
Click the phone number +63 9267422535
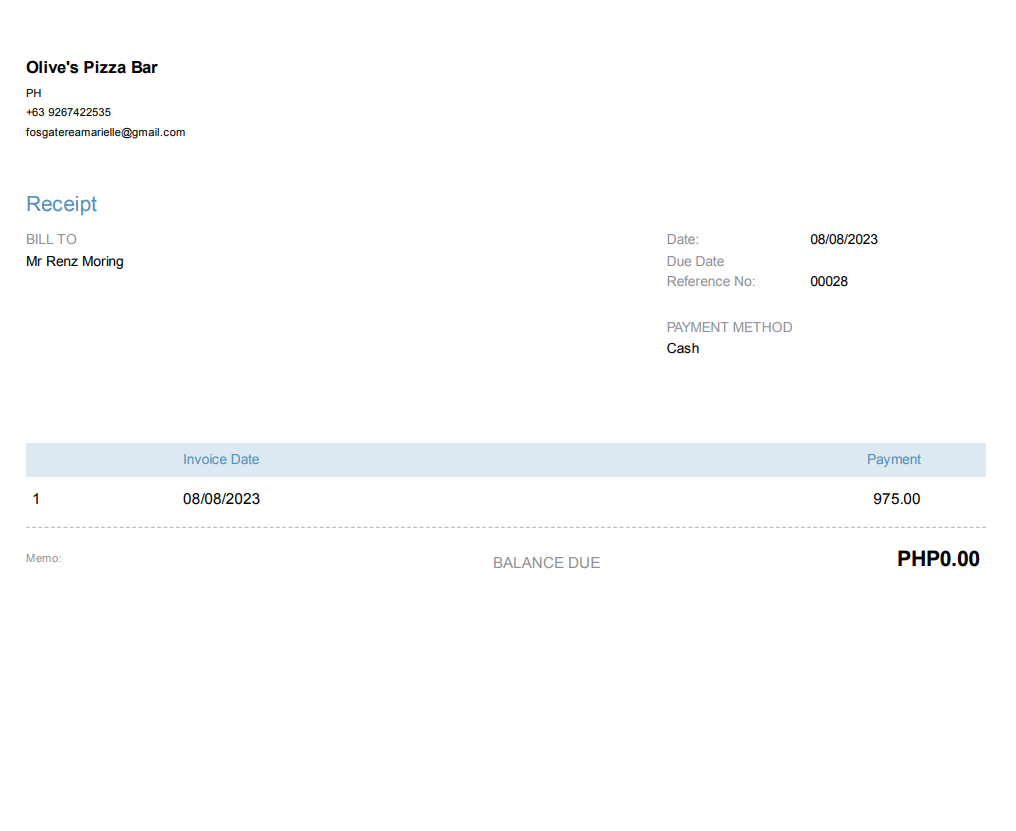[68, 112]
